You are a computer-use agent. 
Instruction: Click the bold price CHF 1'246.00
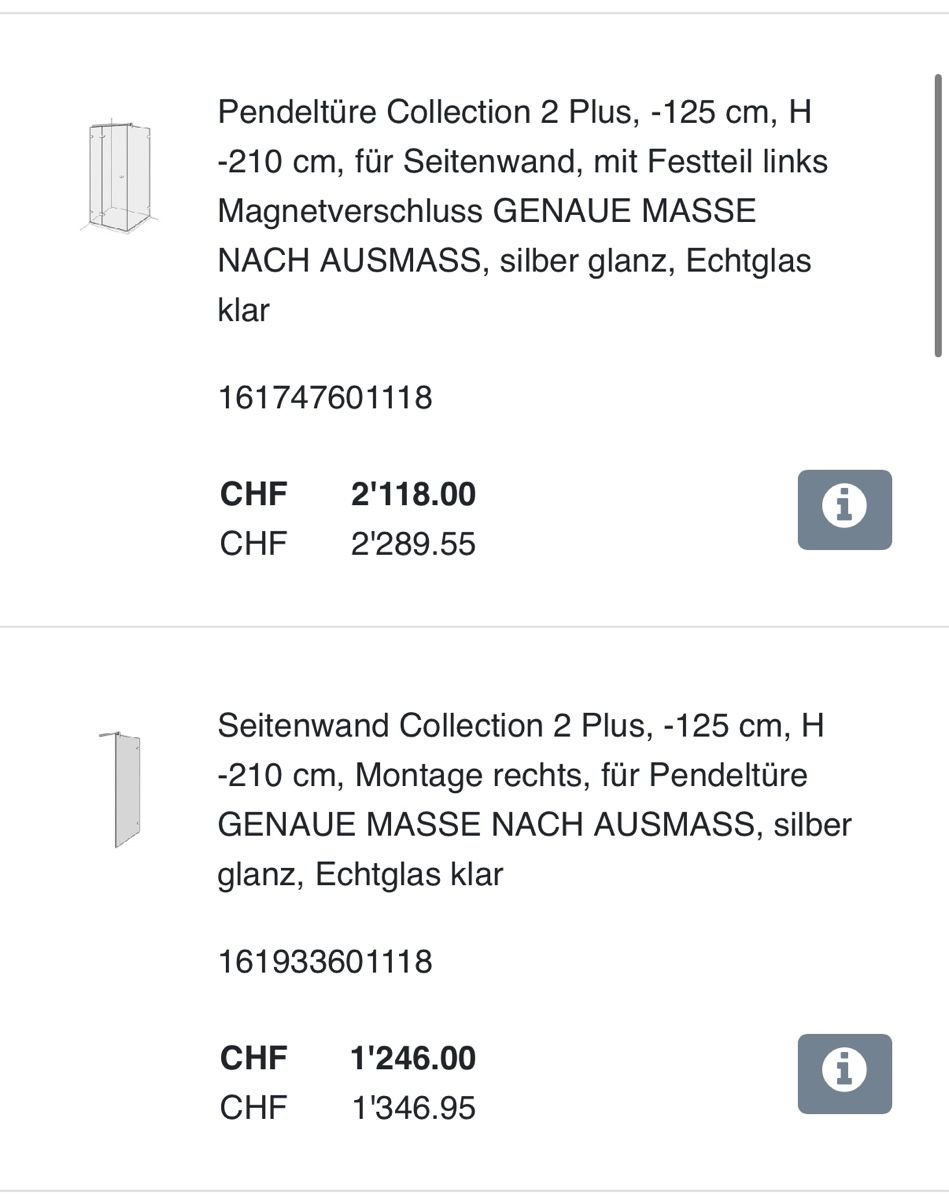pyautogui.click(x=413, y=1058)
